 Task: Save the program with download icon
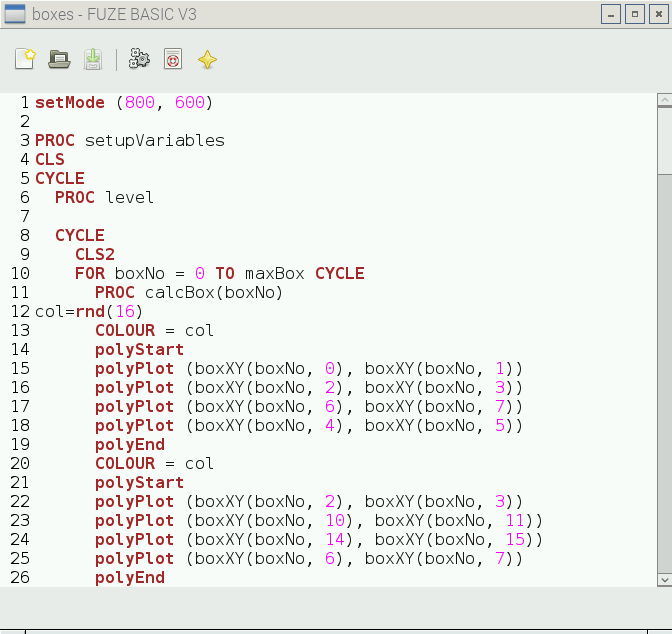pos(93,59)
